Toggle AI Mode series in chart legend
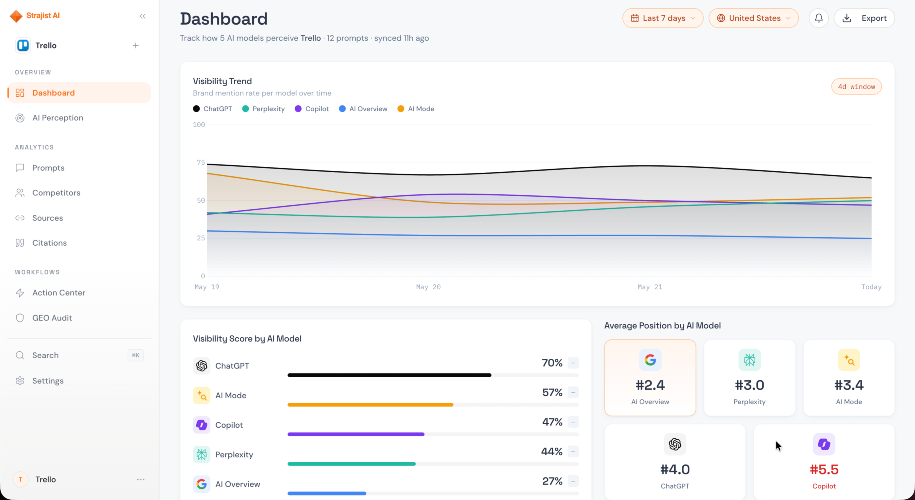 click(x=415, y=109)
